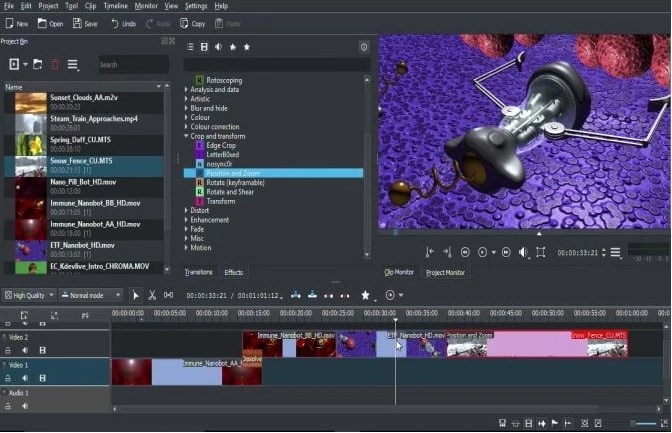Click the Copy toolbar button

click(x=192, y=24)
